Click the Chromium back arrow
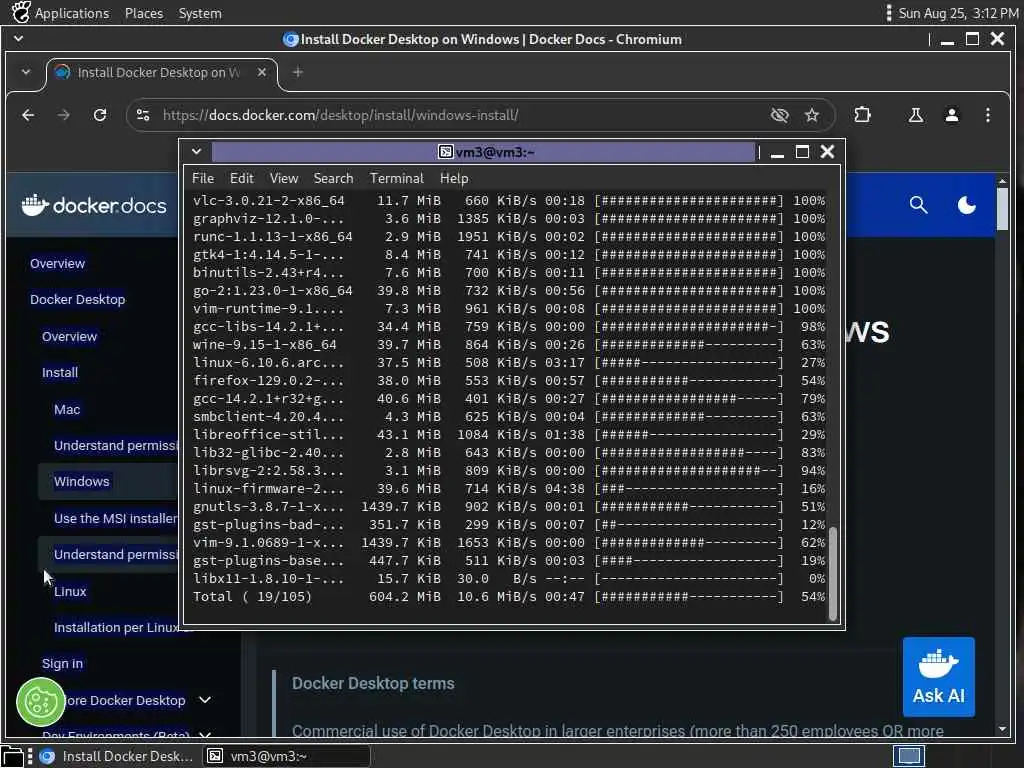 click(27, 115)
